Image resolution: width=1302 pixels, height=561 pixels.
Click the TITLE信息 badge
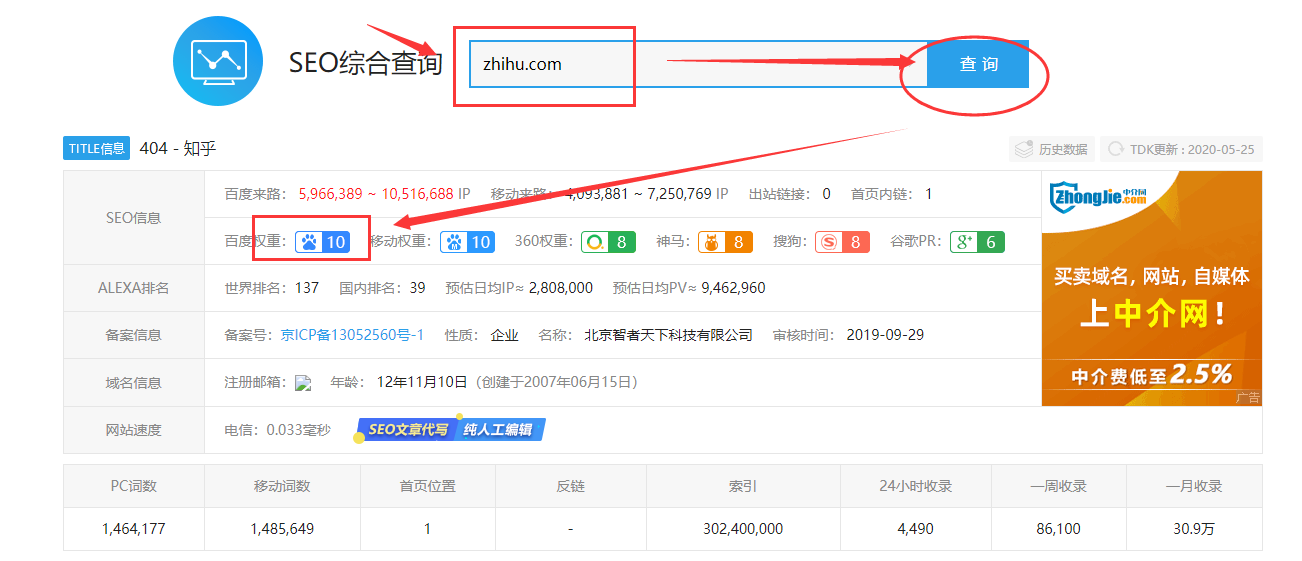(97, 149)
